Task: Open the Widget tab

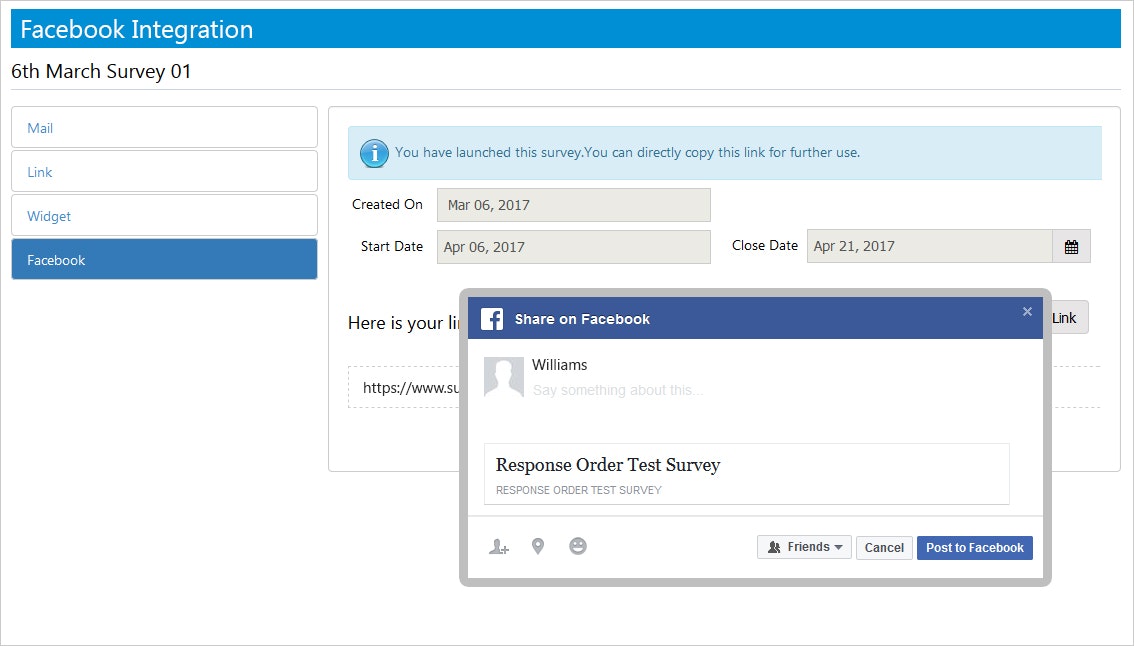Action: click(x=164, y=216)
